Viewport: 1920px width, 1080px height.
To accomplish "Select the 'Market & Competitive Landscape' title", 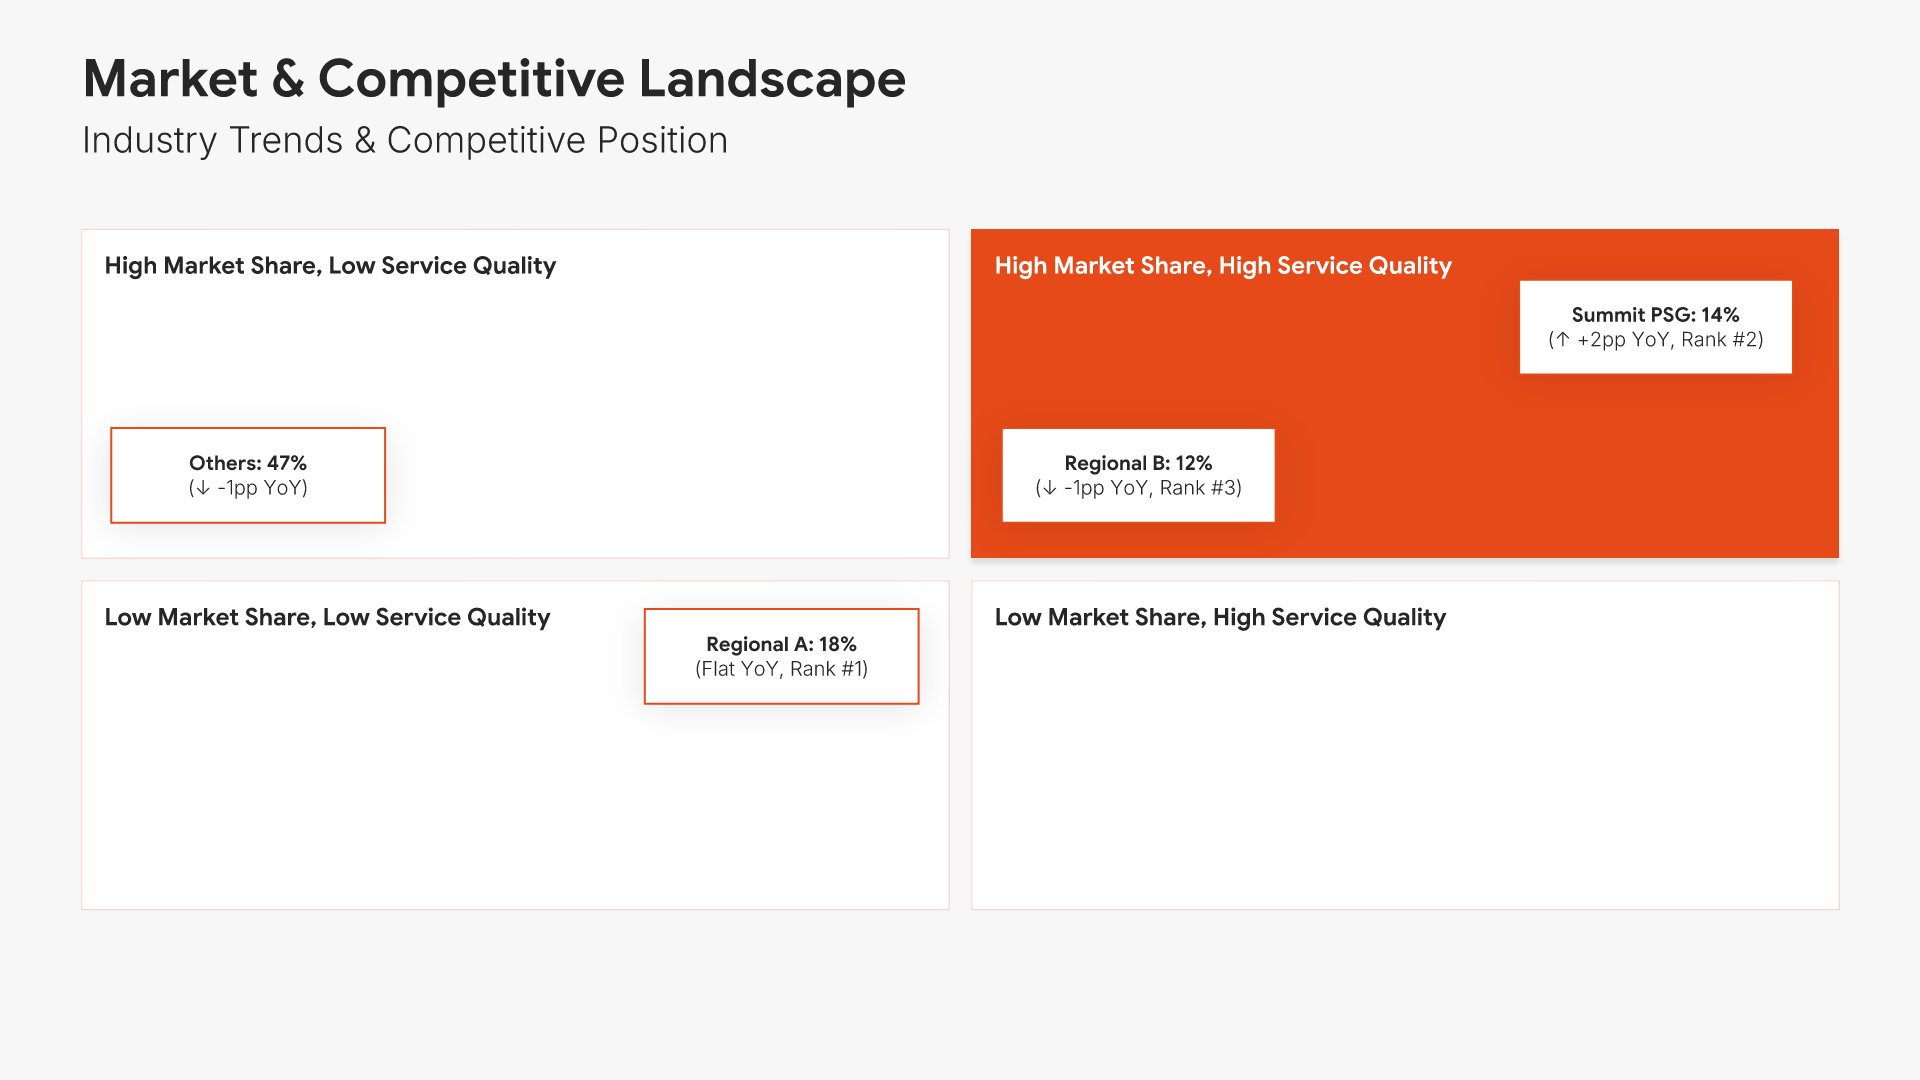I will [x=494, y=79].
